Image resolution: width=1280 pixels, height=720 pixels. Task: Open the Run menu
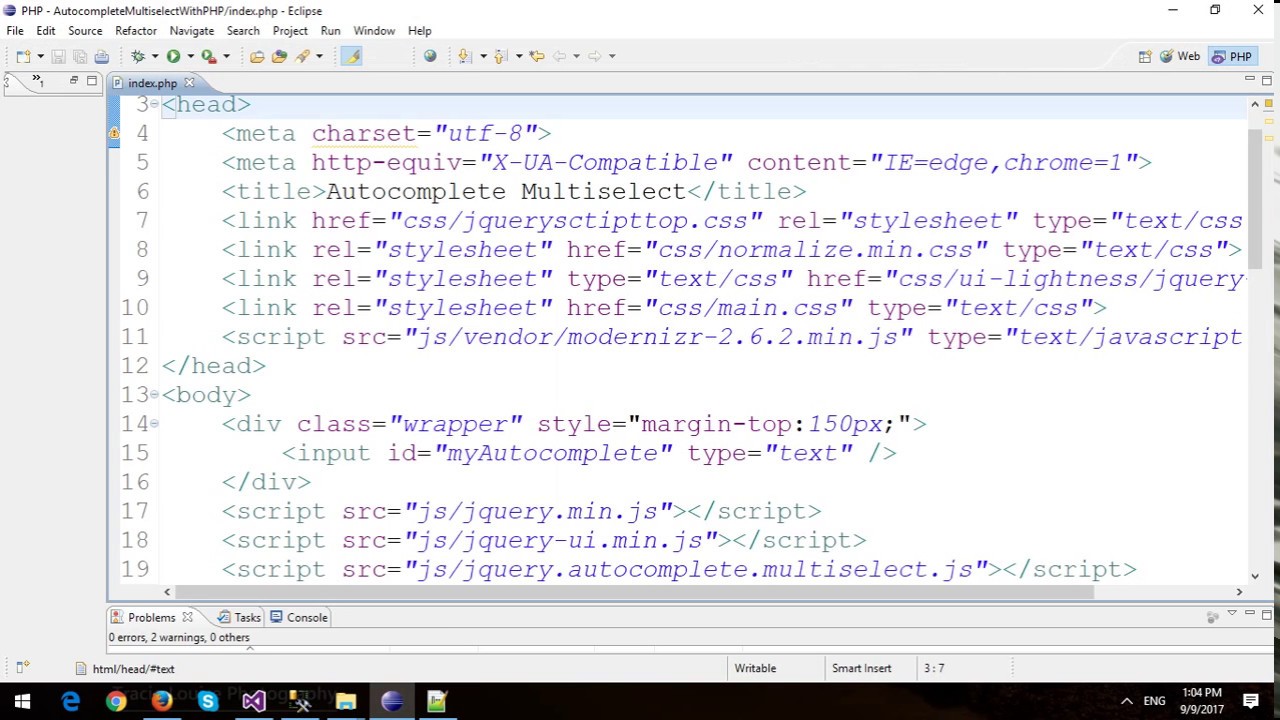click(331, 31)
